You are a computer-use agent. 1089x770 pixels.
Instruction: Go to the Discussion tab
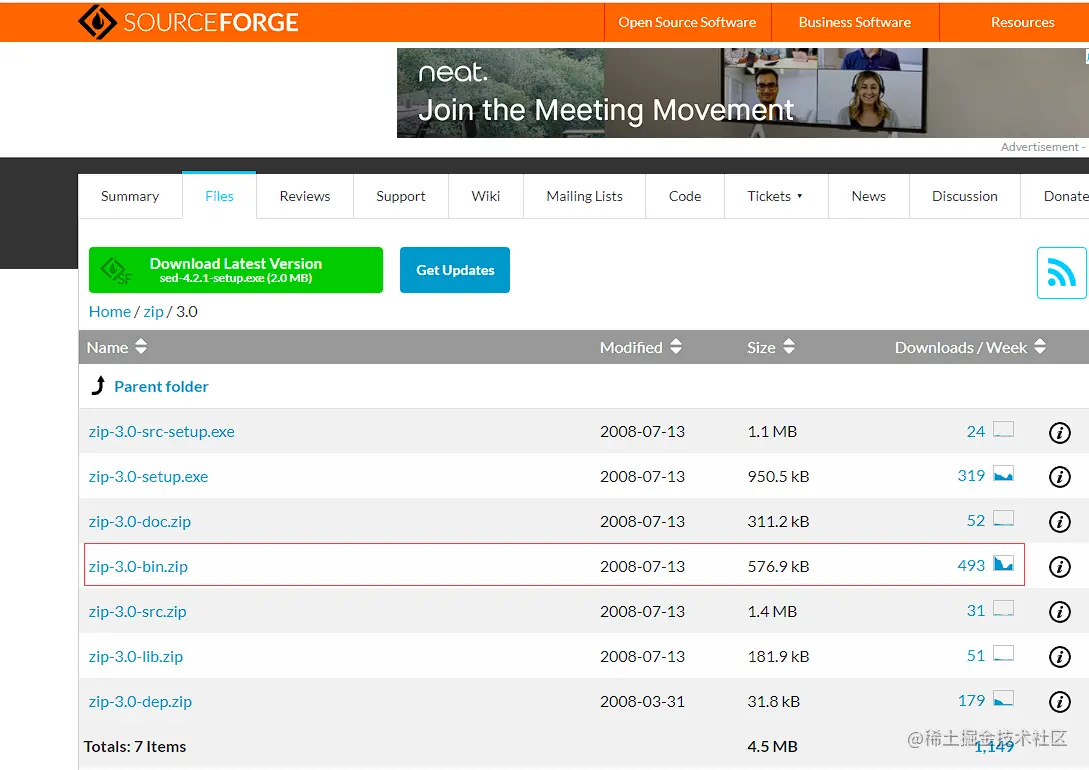click(965, 196)
